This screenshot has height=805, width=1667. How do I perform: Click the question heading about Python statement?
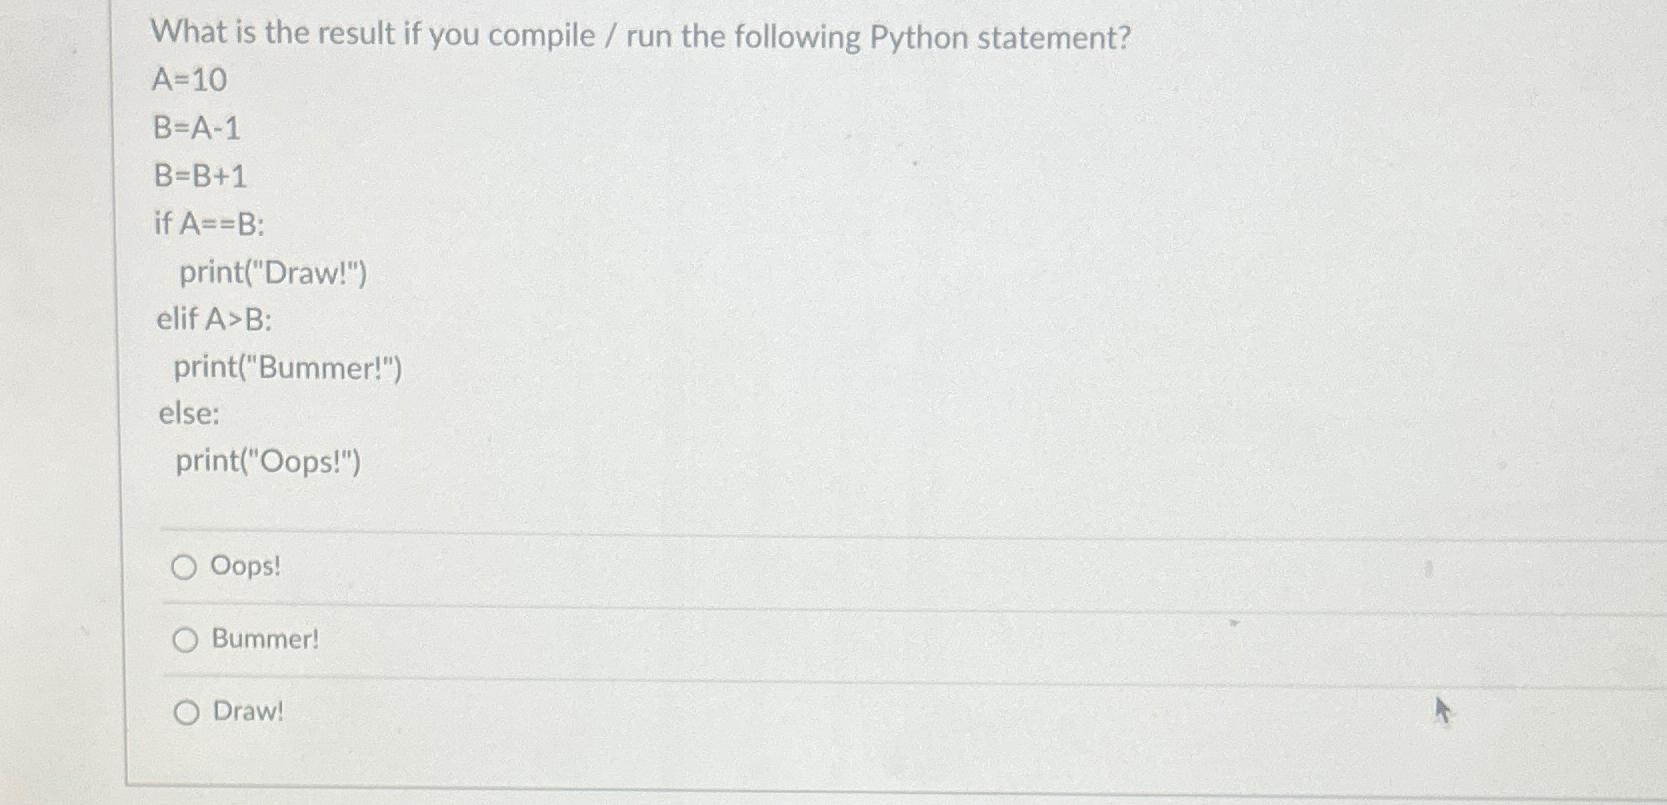point(641,37)
